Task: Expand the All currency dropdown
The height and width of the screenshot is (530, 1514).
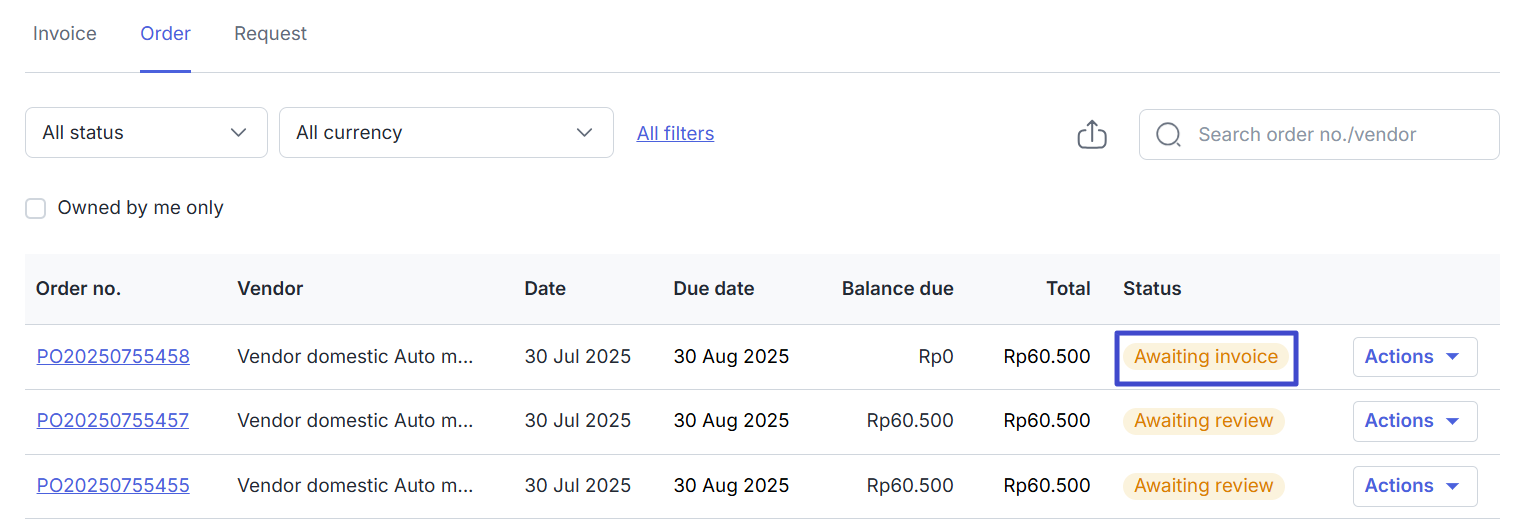Action: click(446, 132)
